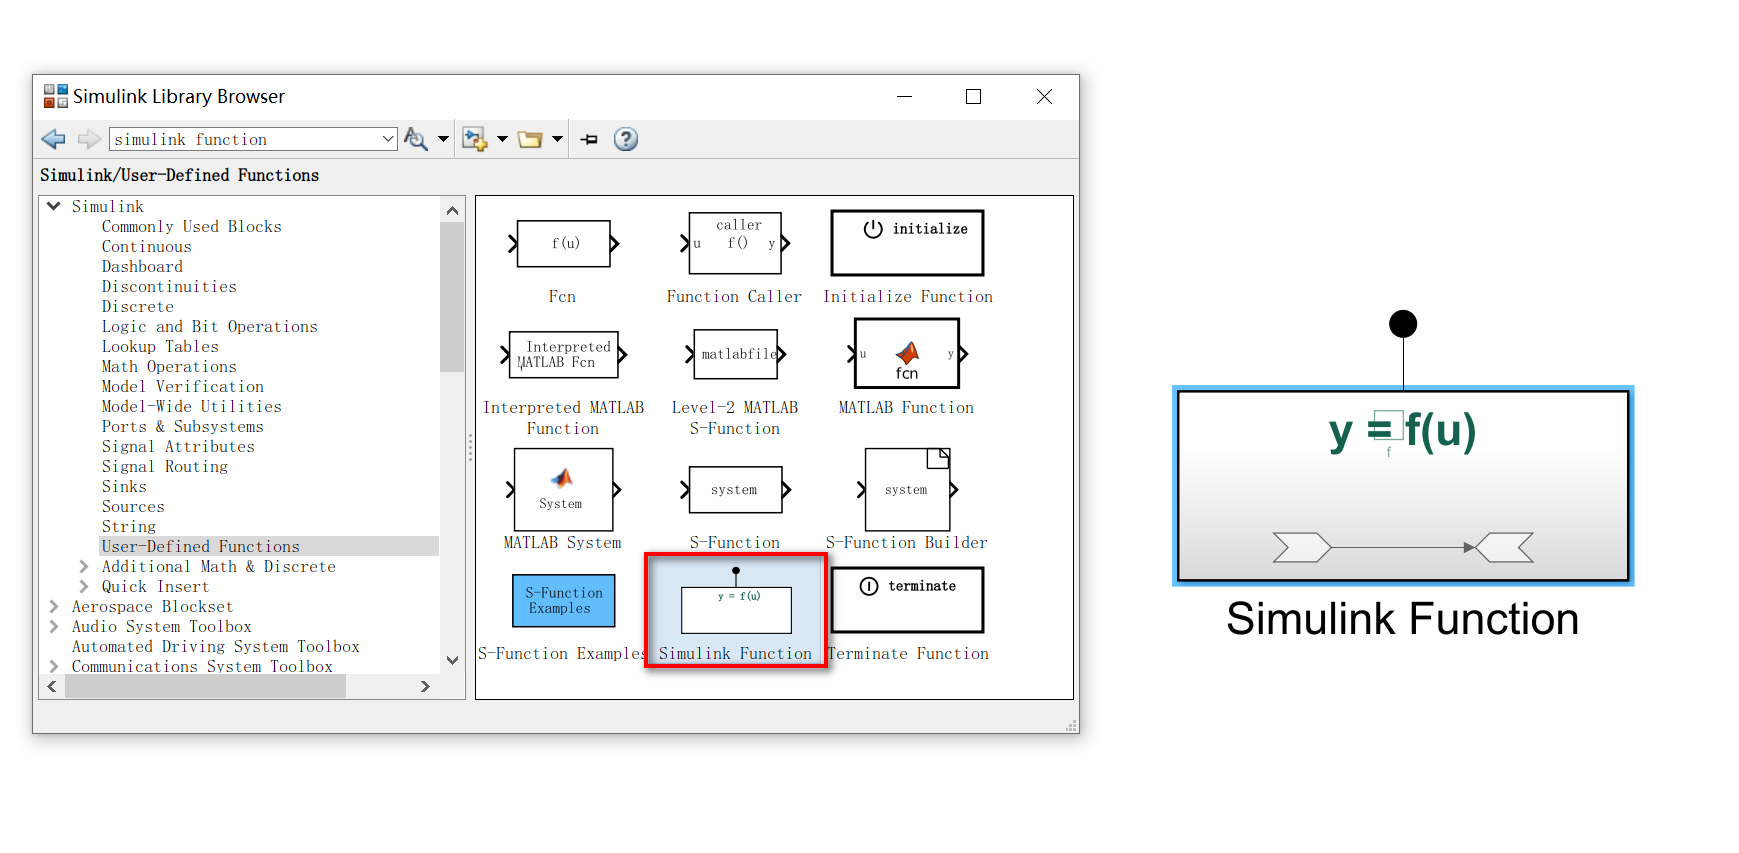Viewport: 1739px width, 853px height.
Task: Select String library in the tree
Action: point(129,526)
